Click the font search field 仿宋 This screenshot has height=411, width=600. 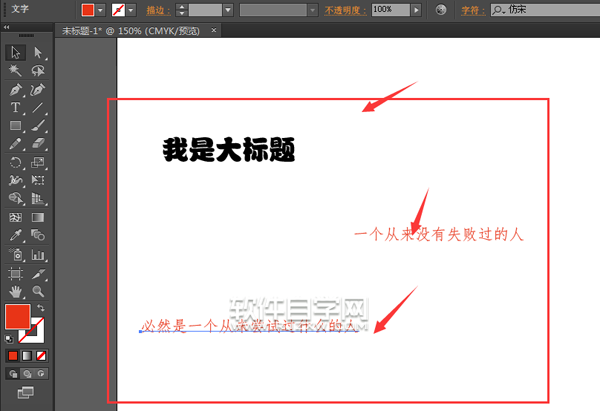545,10
